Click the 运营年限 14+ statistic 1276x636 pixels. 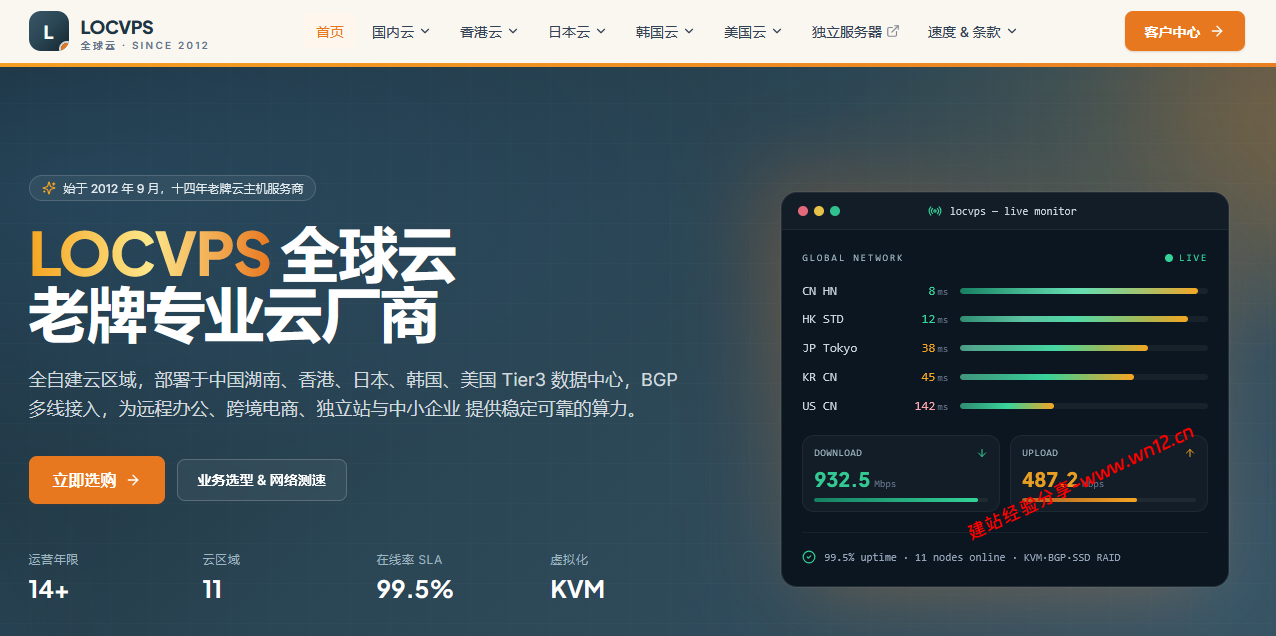tap(53, 577)
